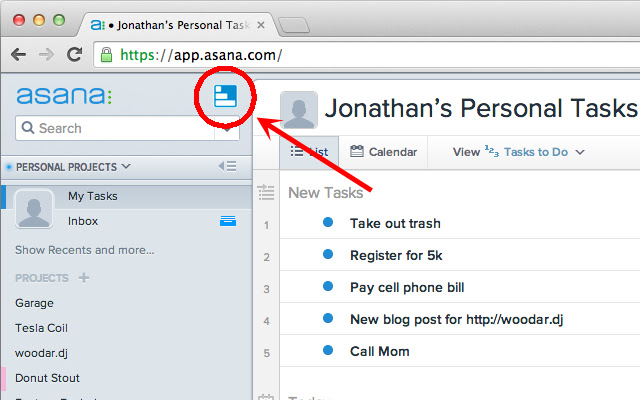Expand the PERSONAL PROJECTS workspace dropdown

(126, 167)
